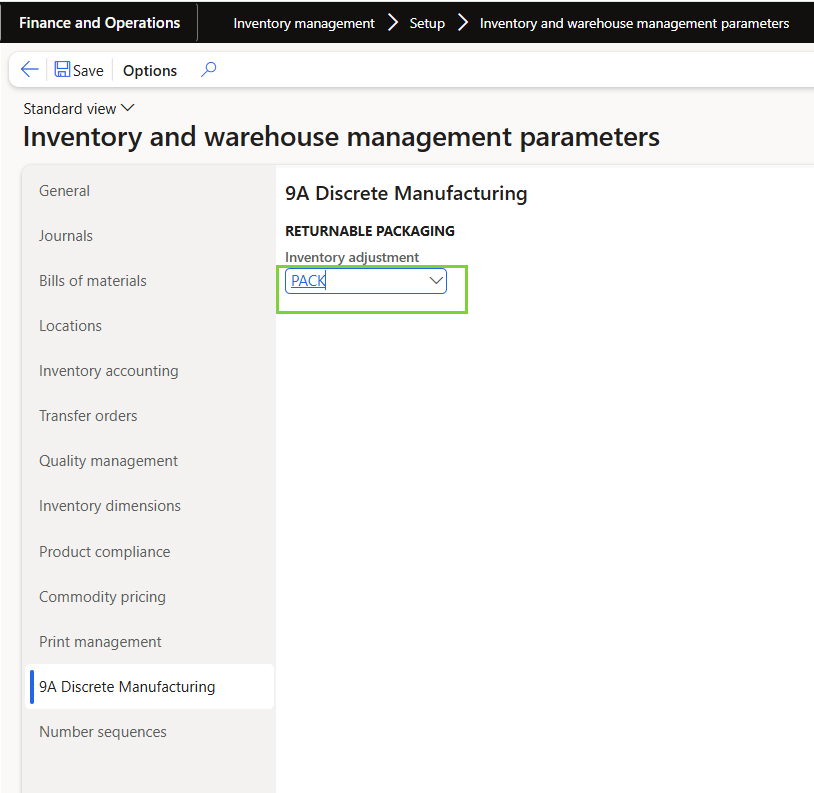Click Inventory management in the breadcrumb
The image size is (814, 793).
[x=304, y=23]
